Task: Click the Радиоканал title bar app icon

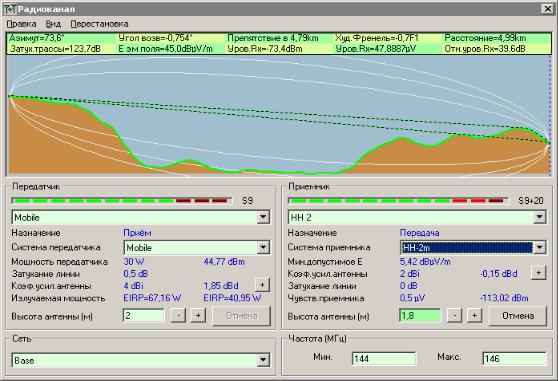Action: [10, 9]
